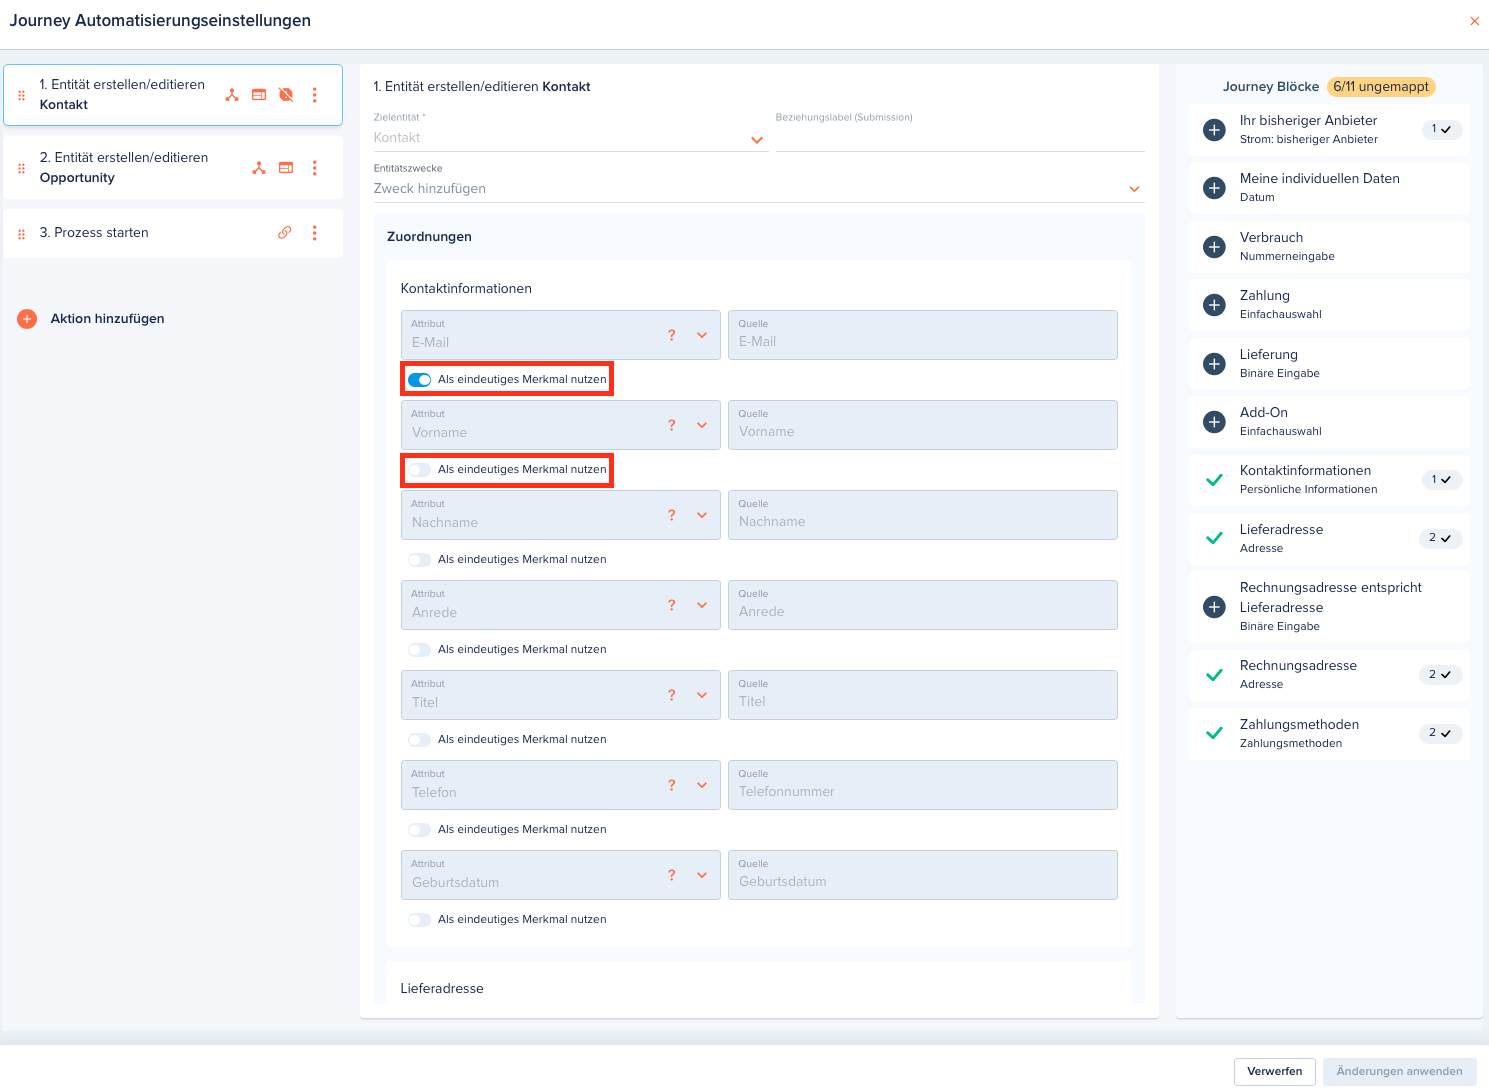Click crossed-out icon in Kontakt action row
1489x1090 pixels.
pos(286,95)
